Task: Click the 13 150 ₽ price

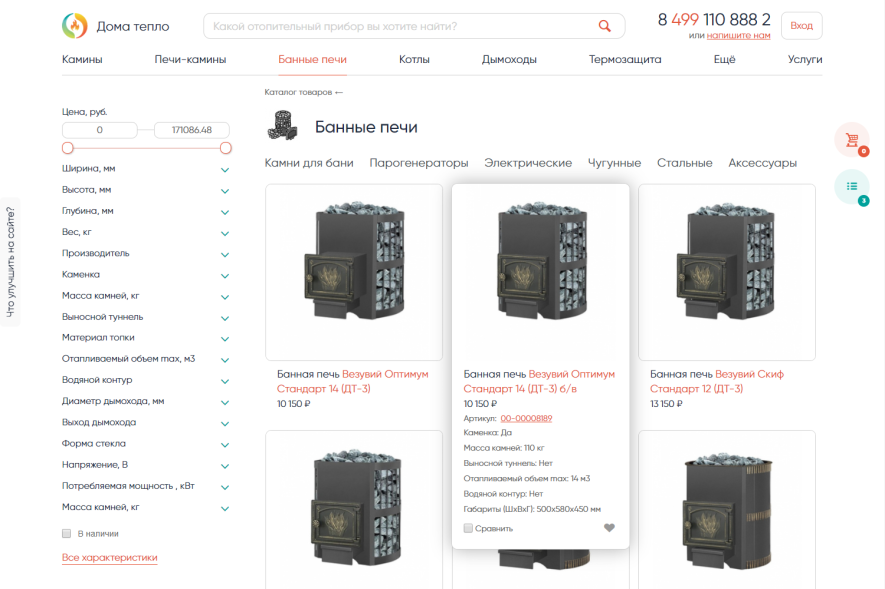Action: coord(666,404)
